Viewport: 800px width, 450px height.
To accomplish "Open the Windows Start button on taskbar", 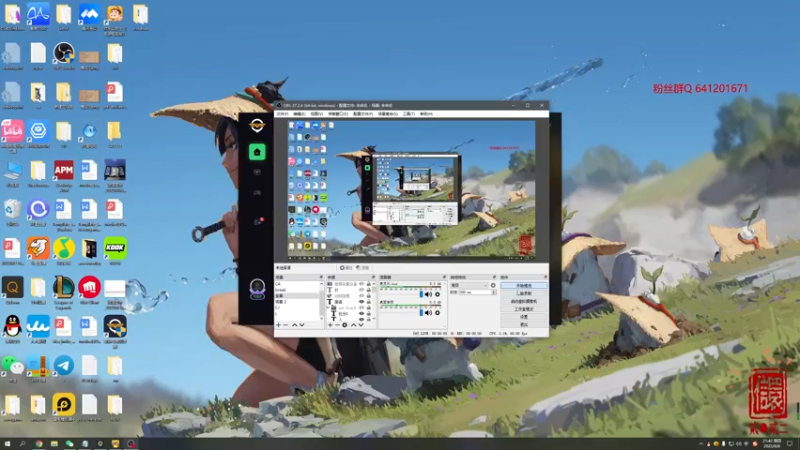I will pos(7,444).
